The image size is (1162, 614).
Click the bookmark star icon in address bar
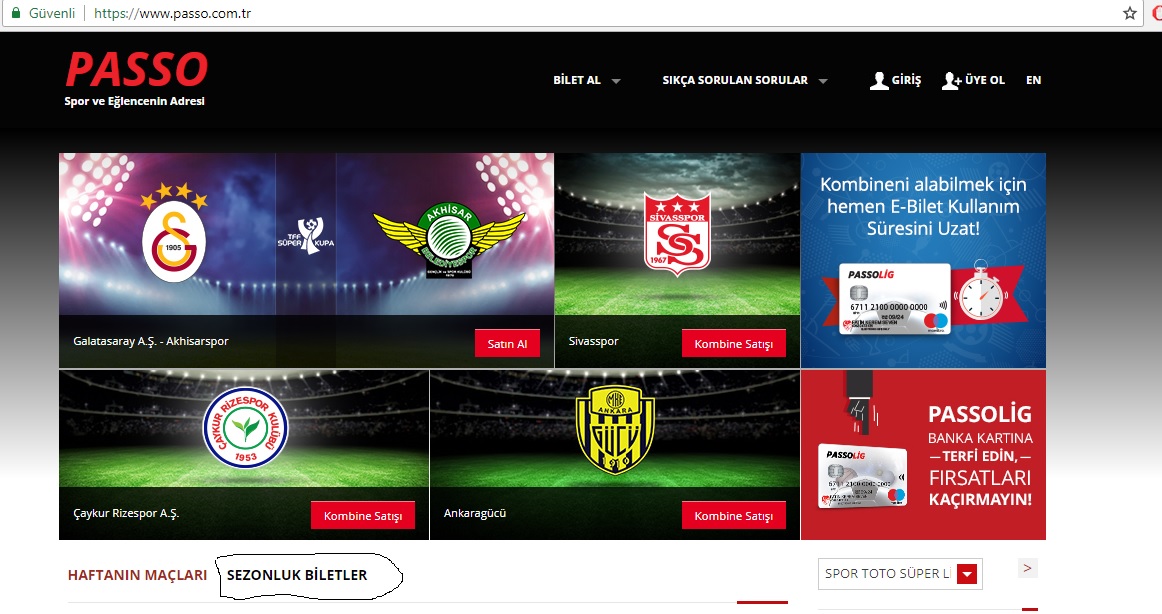pyautogui.click(x=1129, y=13)
